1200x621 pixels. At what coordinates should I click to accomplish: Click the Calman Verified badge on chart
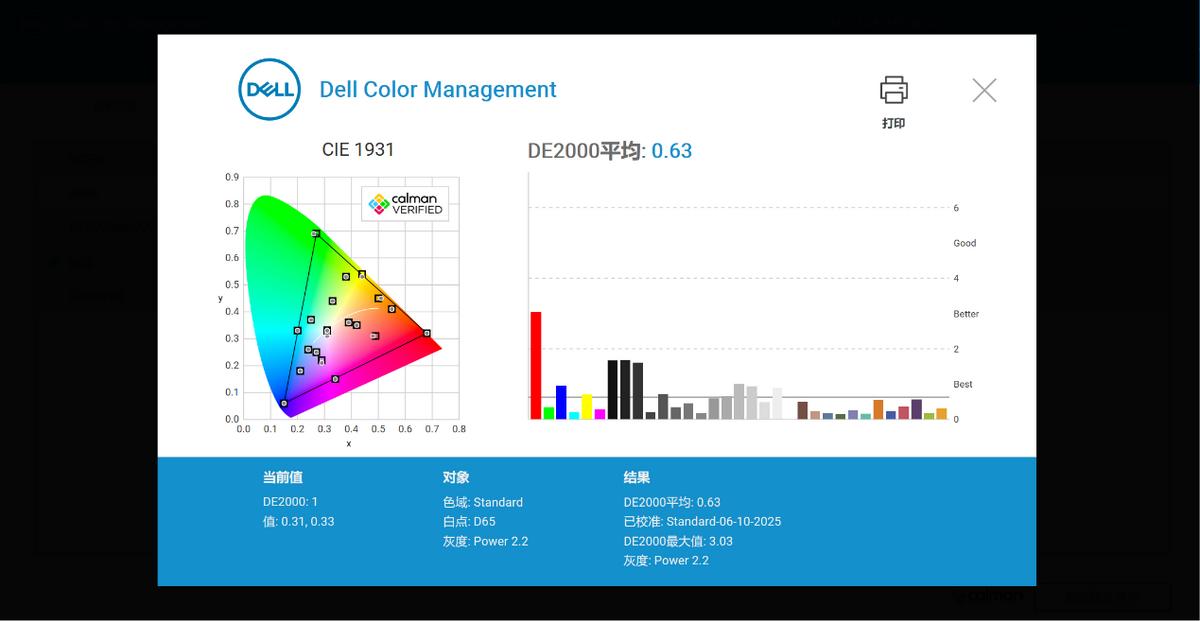[405, 203]
